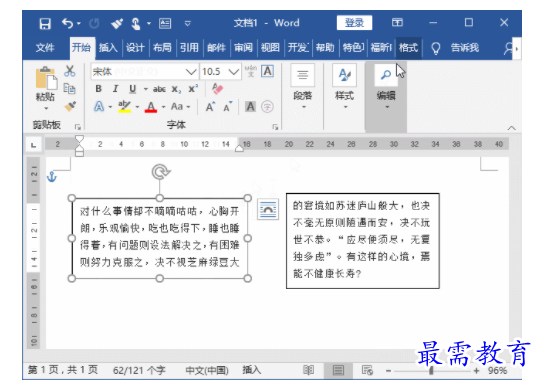539x385 pixels.
Task: Click the rotation handle above the text box
Action: (161, 172)
